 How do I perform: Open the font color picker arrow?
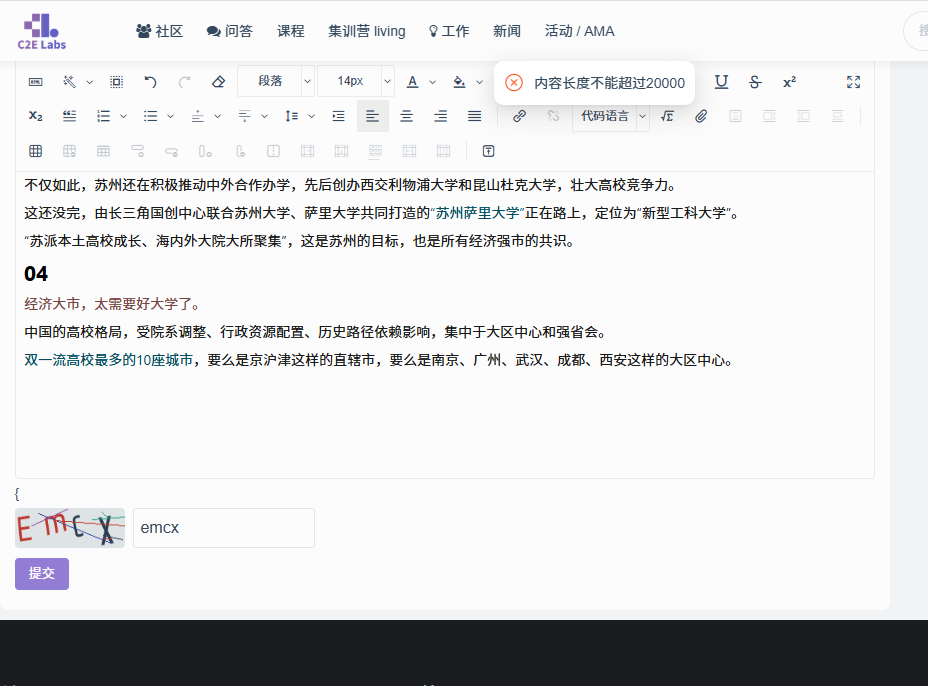(x=431, y=82)
